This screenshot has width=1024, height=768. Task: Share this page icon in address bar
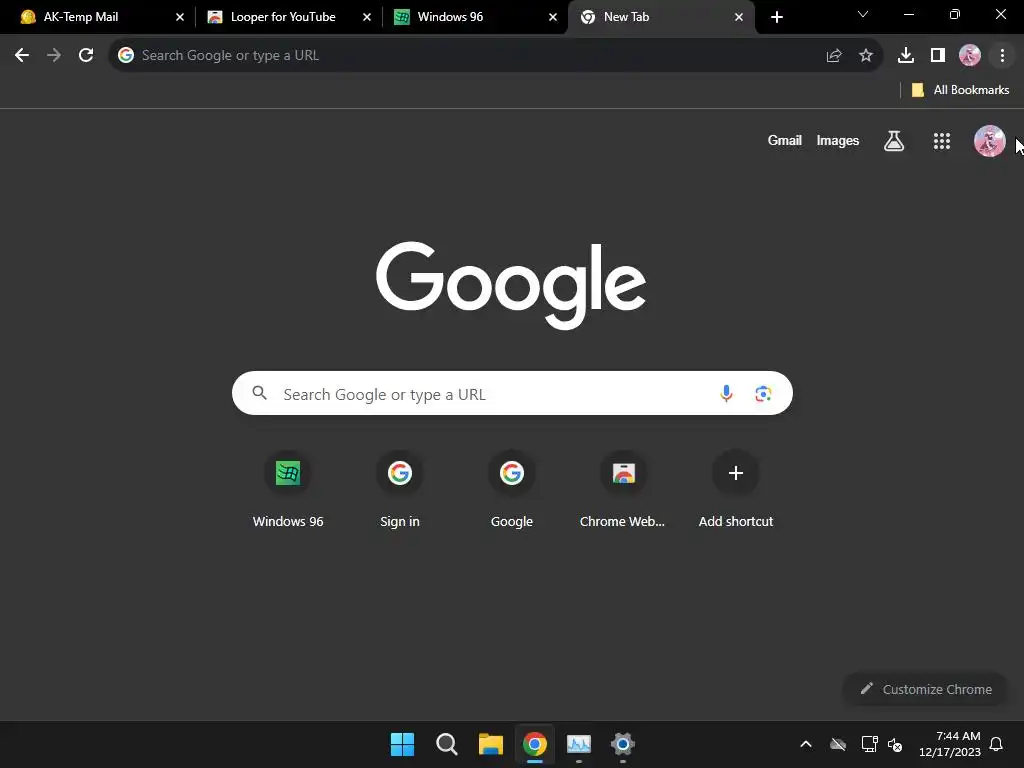click(834, 56)
